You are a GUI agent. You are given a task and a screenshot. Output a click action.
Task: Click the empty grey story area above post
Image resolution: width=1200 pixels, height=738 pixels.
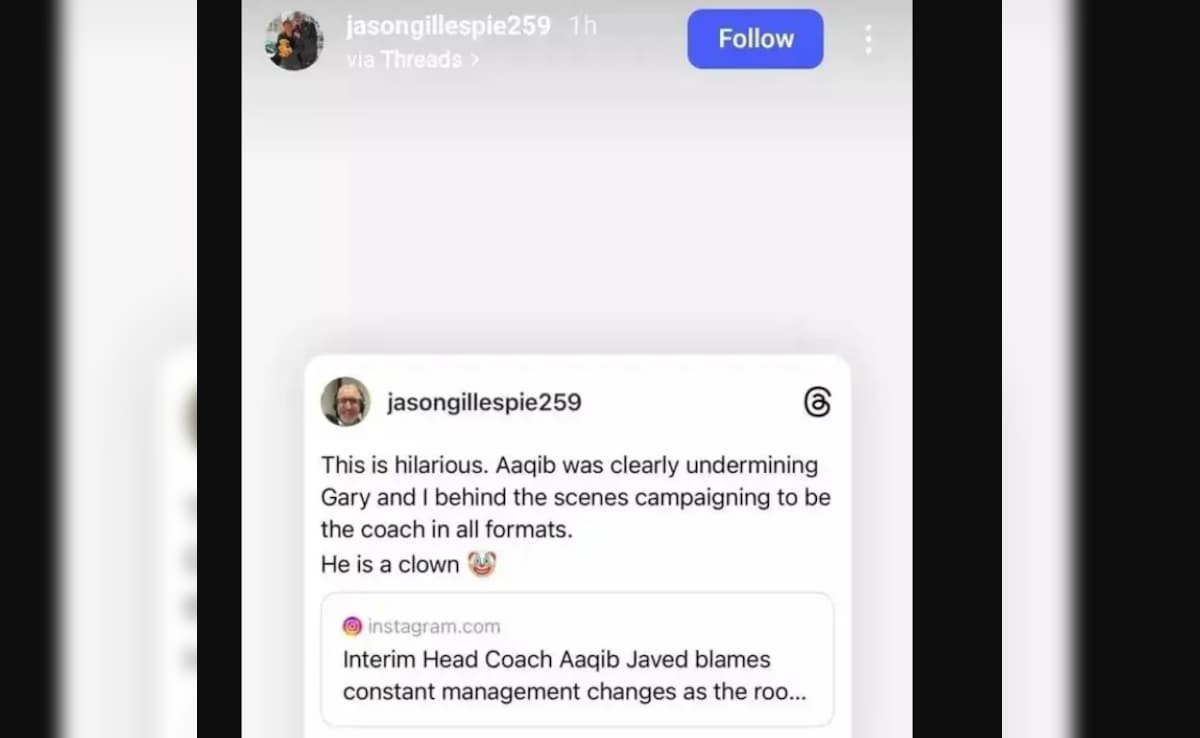coord(576,220)
